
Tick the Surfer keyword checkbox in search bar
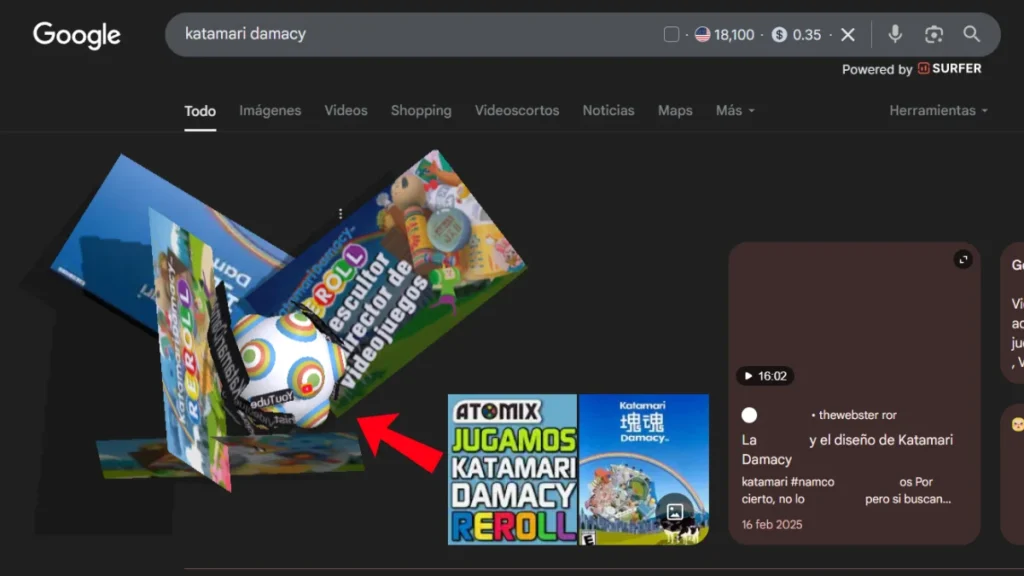pos(671,35)
